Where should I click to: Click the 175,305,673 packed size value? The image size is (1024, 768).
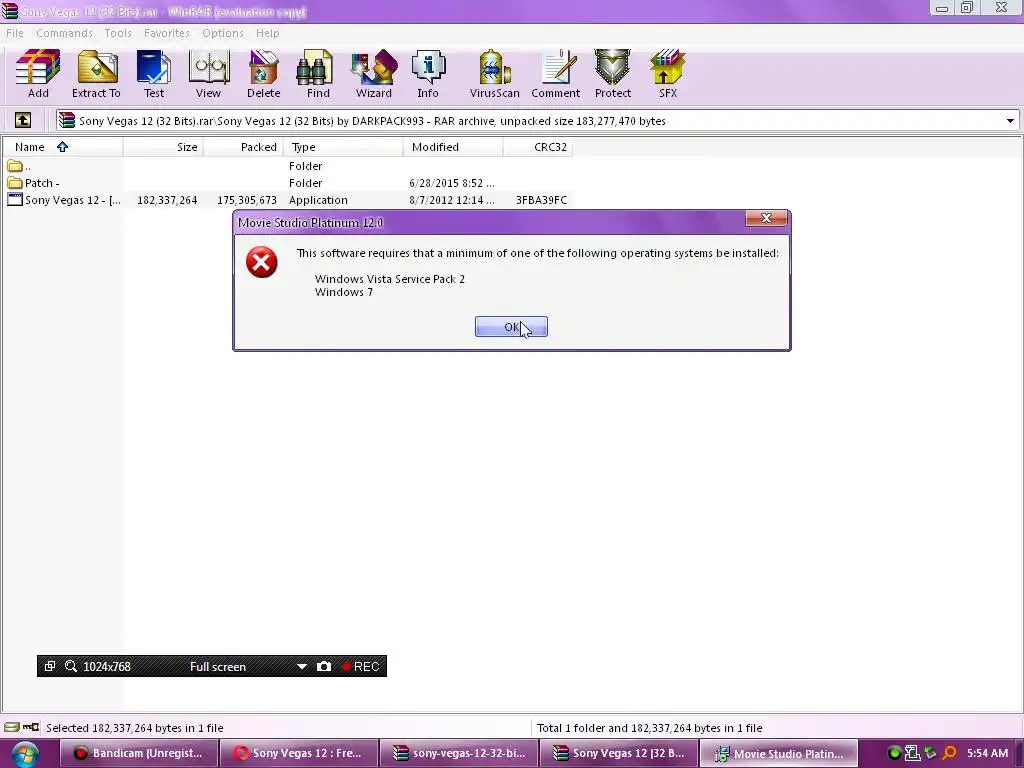[247, 200]
